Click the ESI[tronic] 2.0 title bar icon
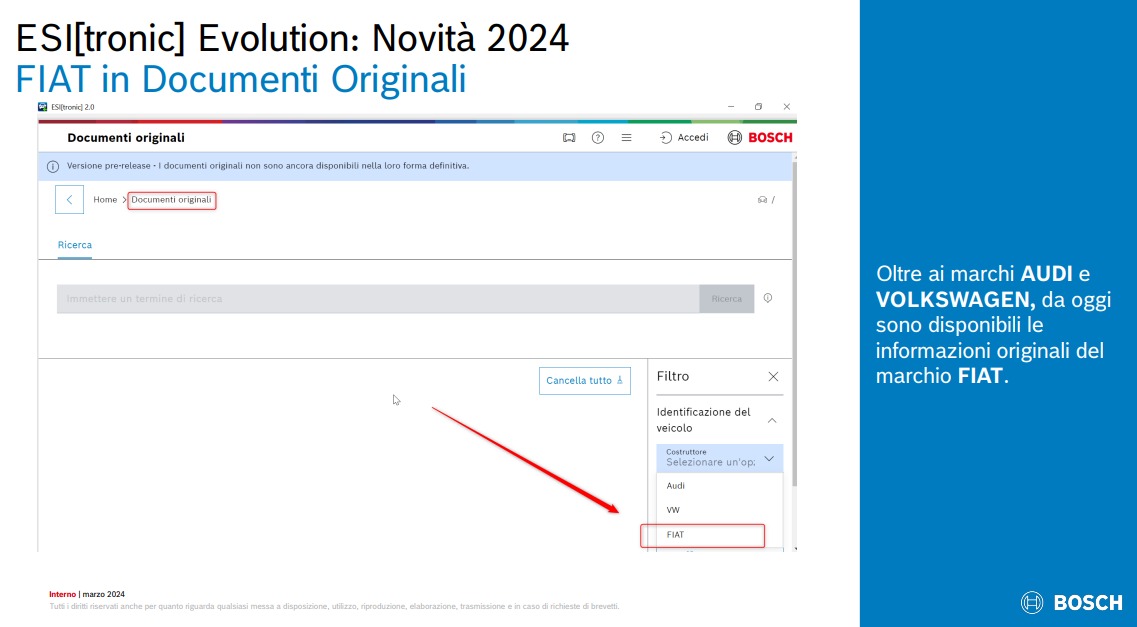Viewport: 1137px width, 627px height. (x=43, y=107)
